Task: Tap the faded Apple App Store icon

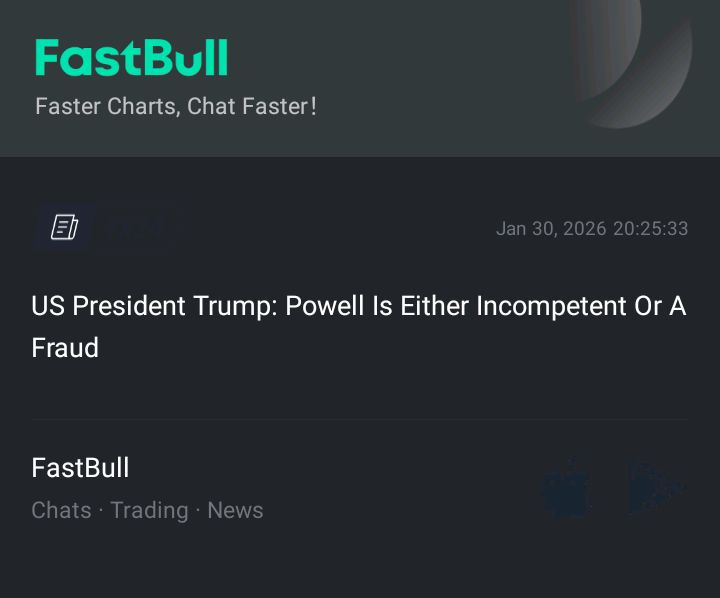Action: [x=566, y=487]
